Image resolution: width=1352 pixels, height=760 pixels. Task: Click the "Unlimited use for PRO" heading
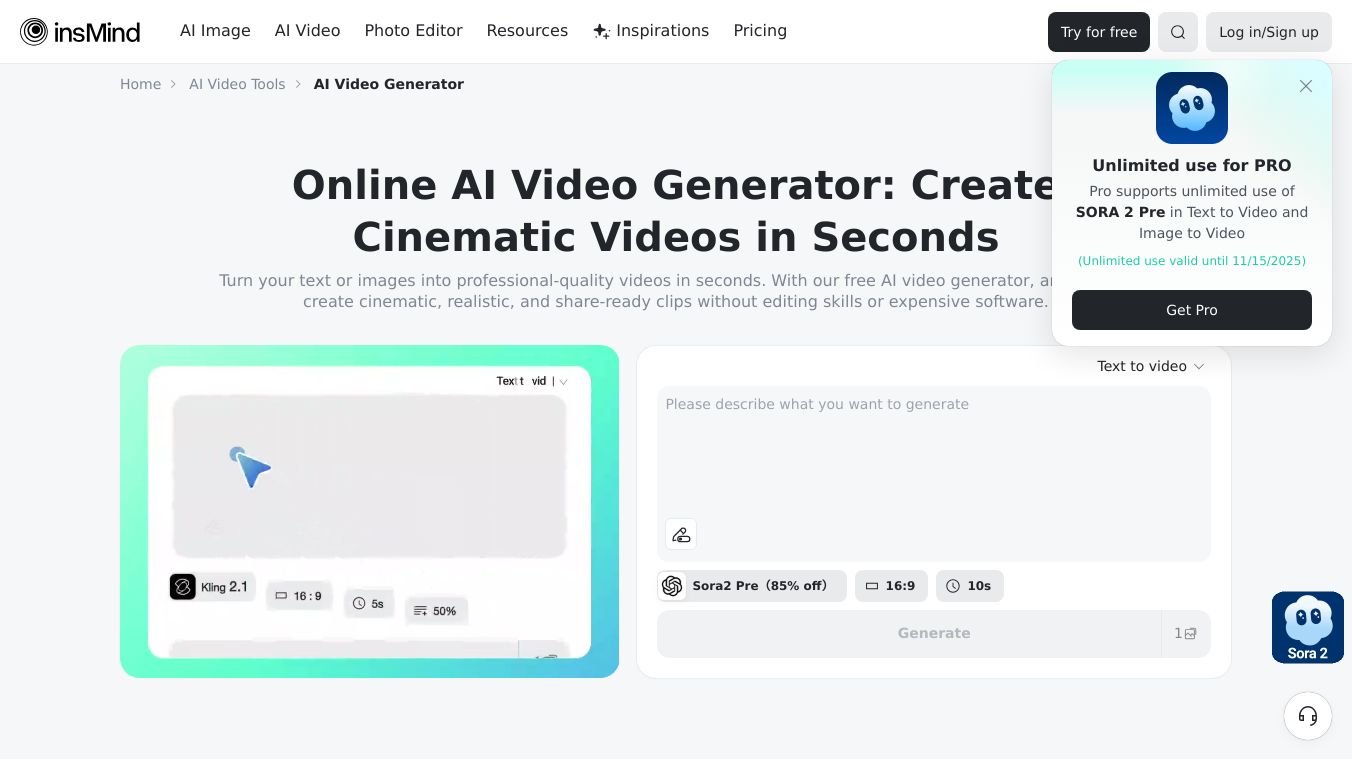tap(1192, 166)
